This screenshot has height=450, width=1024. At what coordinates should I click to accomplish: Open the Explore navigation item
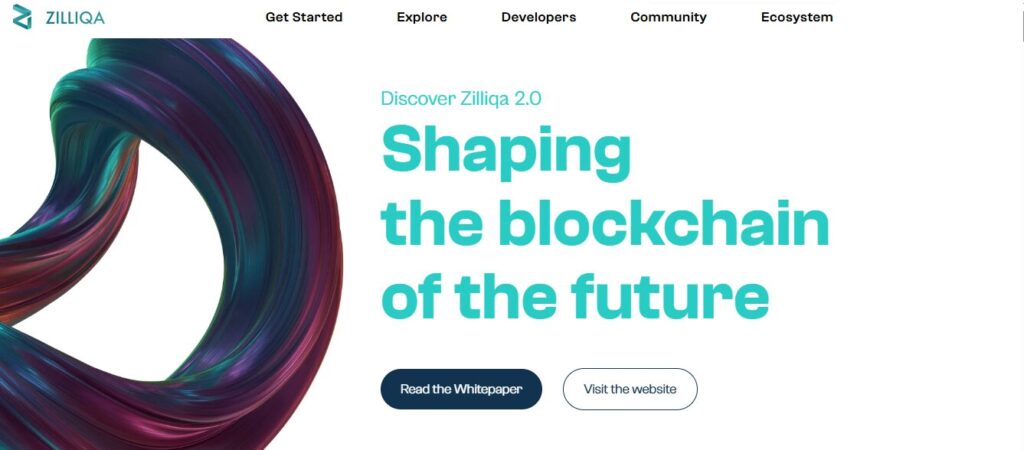coord(422,17)
